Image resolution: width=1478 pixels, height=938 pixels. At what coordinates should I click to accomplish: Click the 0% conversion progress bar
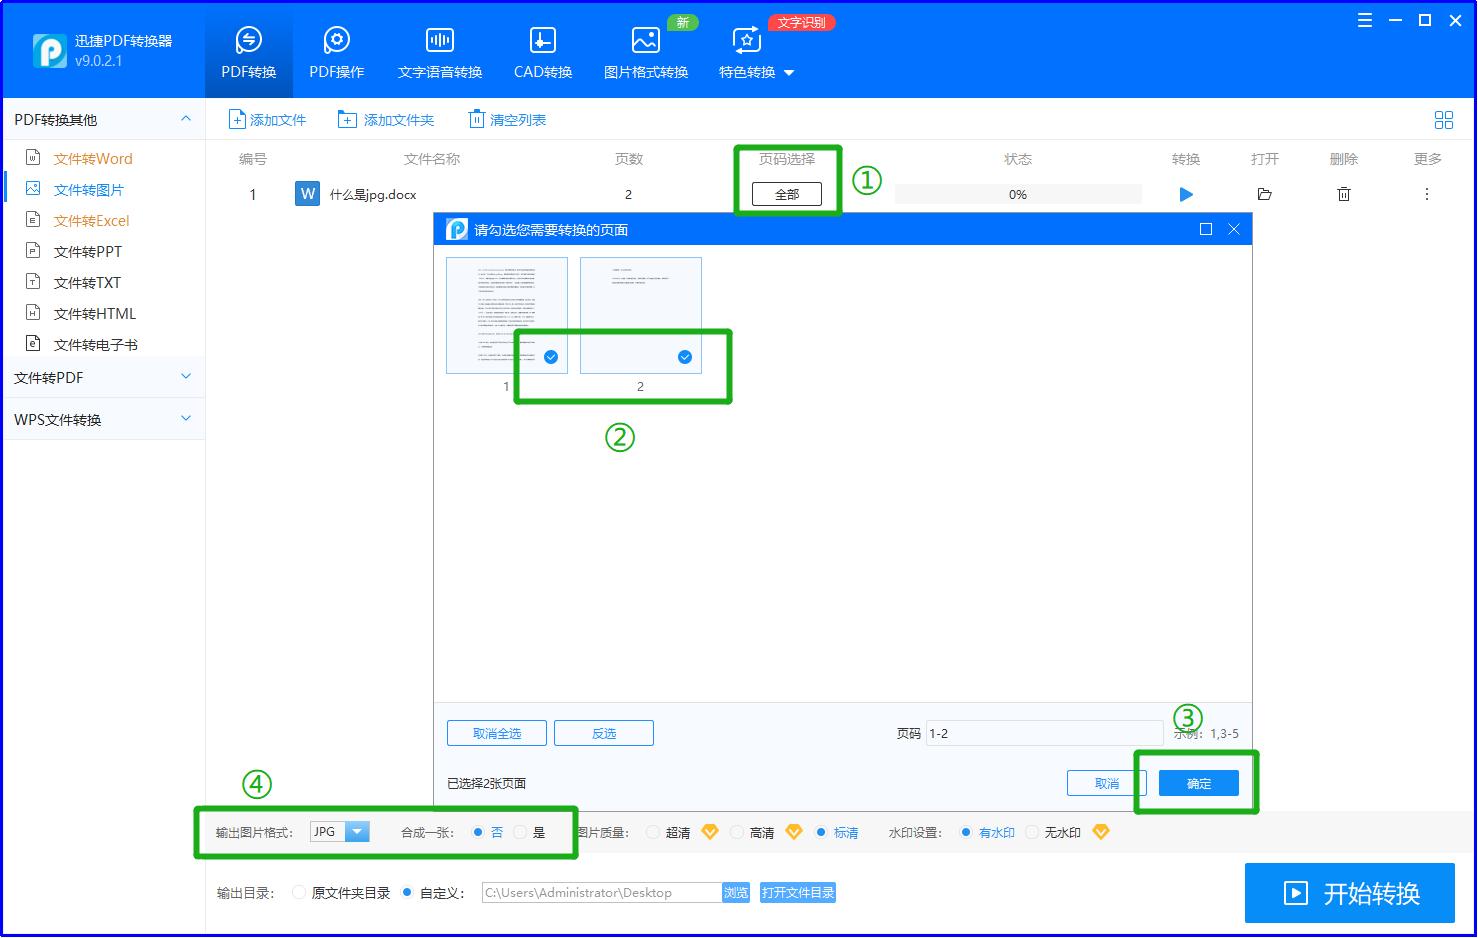pyautogui.click(x=1018, y=194)
